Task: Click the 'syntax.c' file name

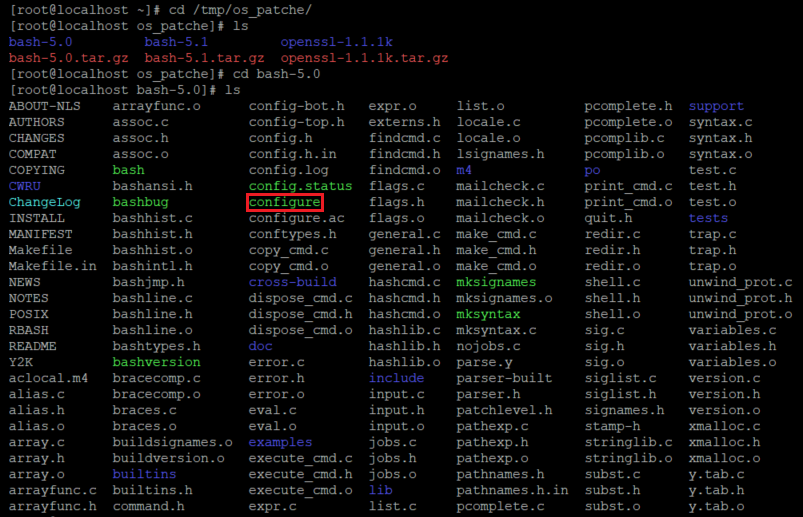Action: [x=721, y=122]
